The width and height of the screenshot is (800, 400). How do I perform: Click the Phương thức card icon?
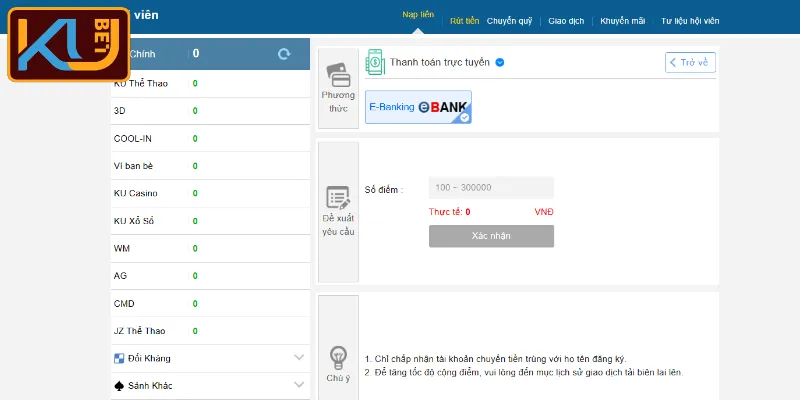[338, 74]
